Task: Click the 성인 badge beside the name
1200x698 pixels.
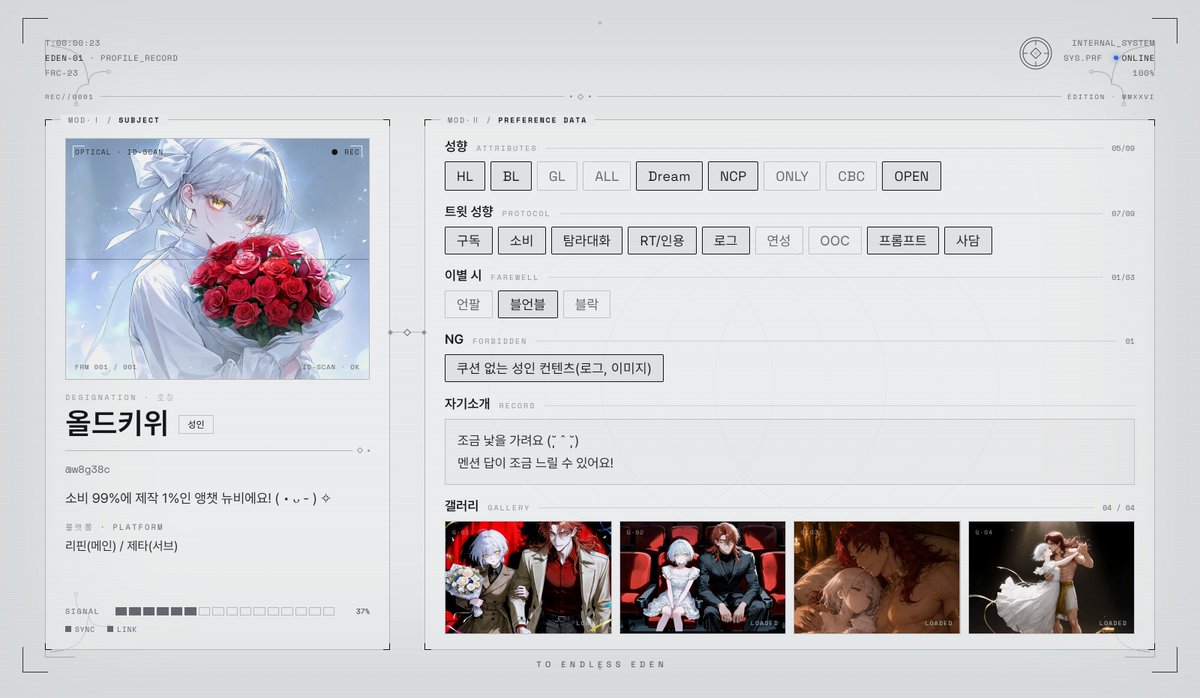Action: tap(196, 424)
